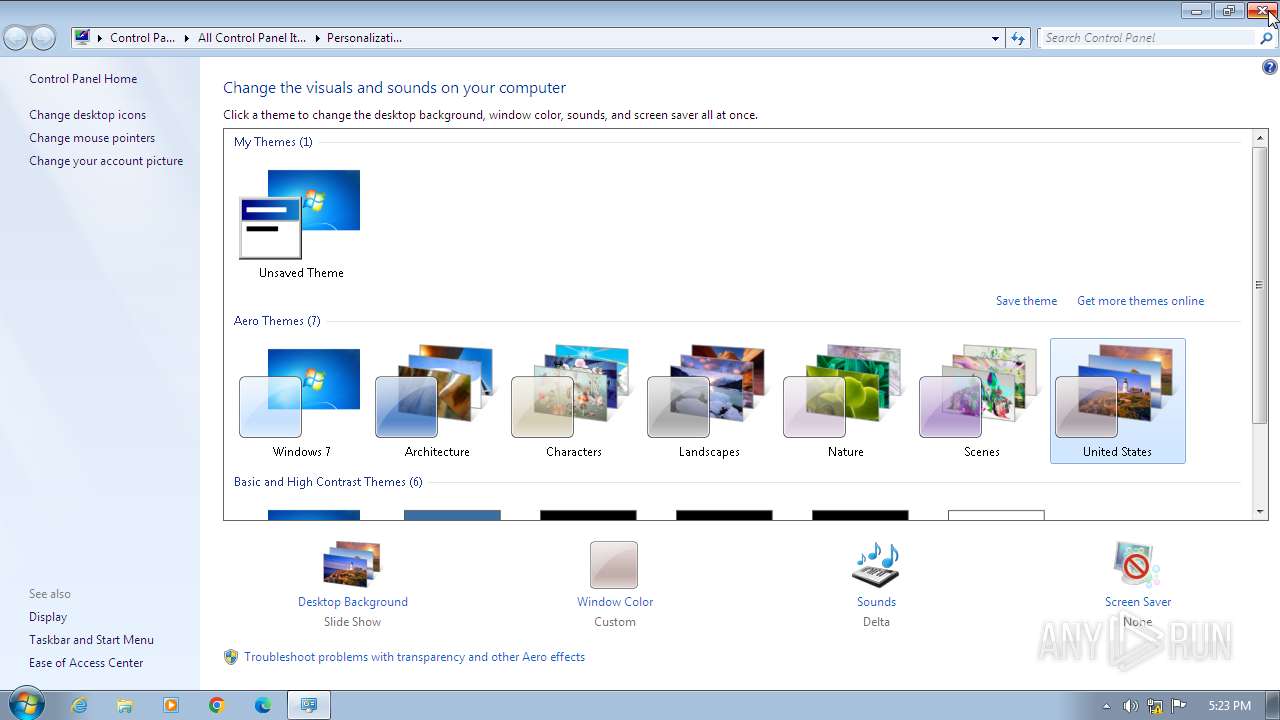Click the Personalization breadcrumb segment
The image size is (1280, 720).
point(364,38)
